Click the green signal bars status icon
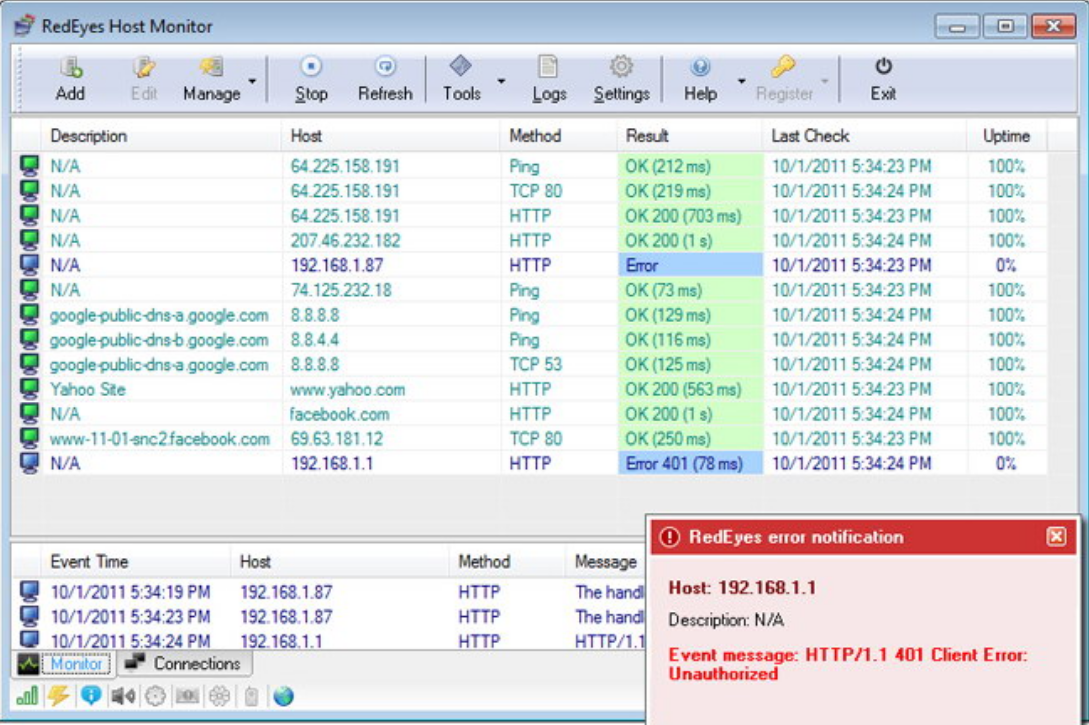 (x=27, y=696)
